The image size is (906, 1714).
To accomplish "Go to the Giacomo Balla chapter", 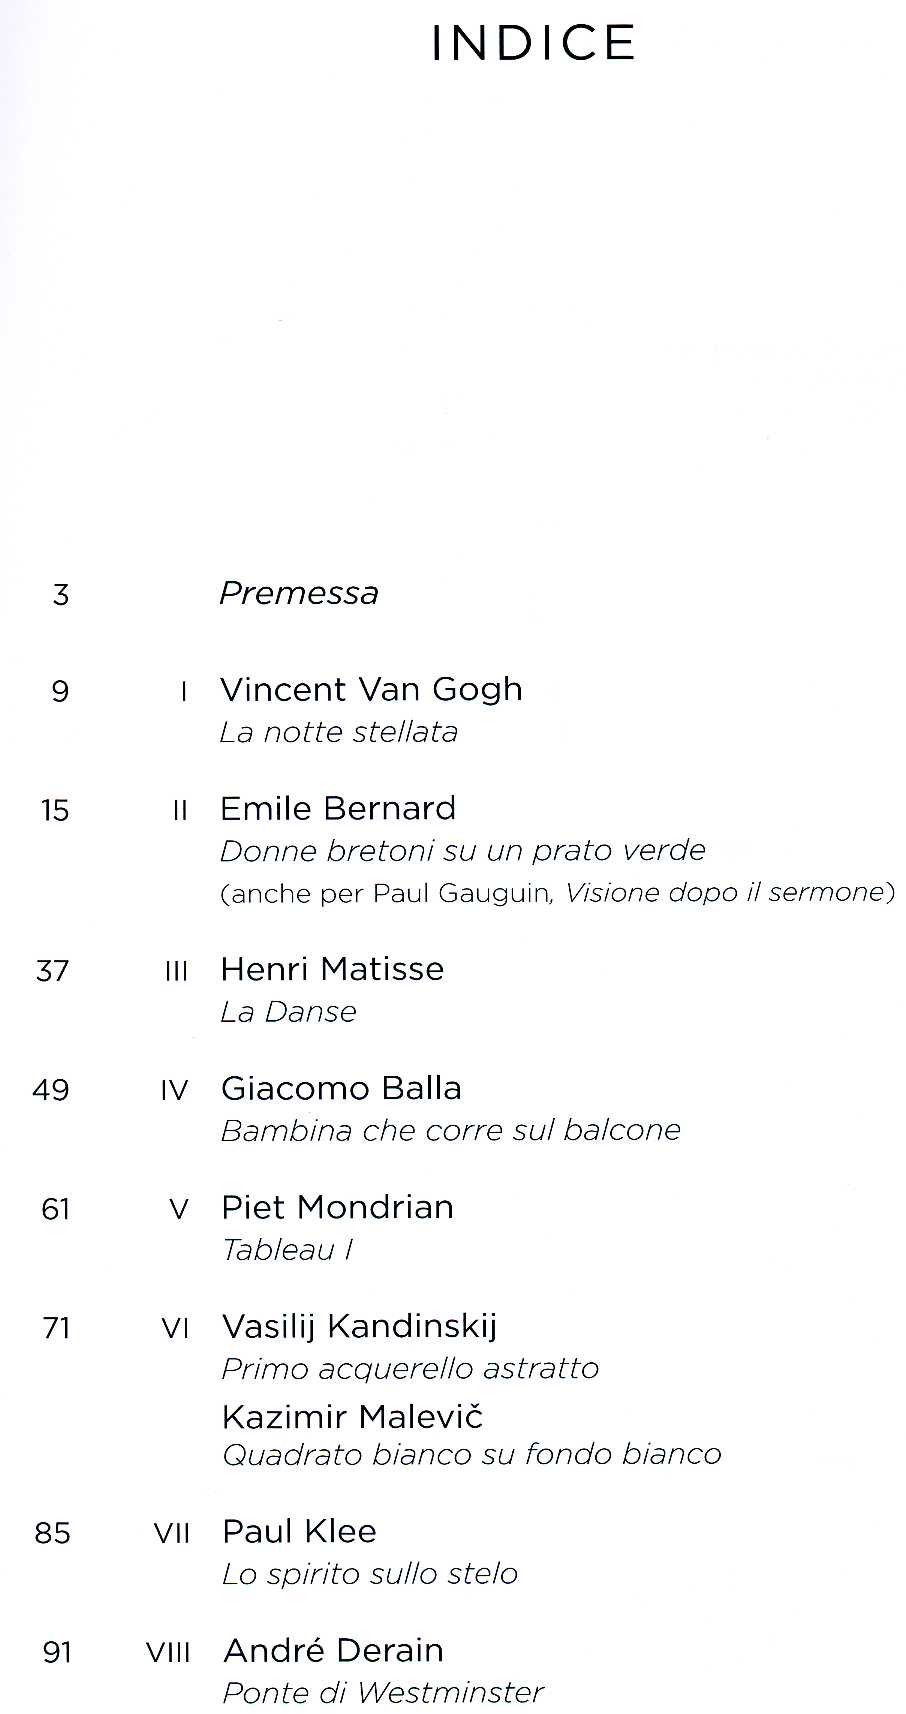I will click(x=341, y=1088).
